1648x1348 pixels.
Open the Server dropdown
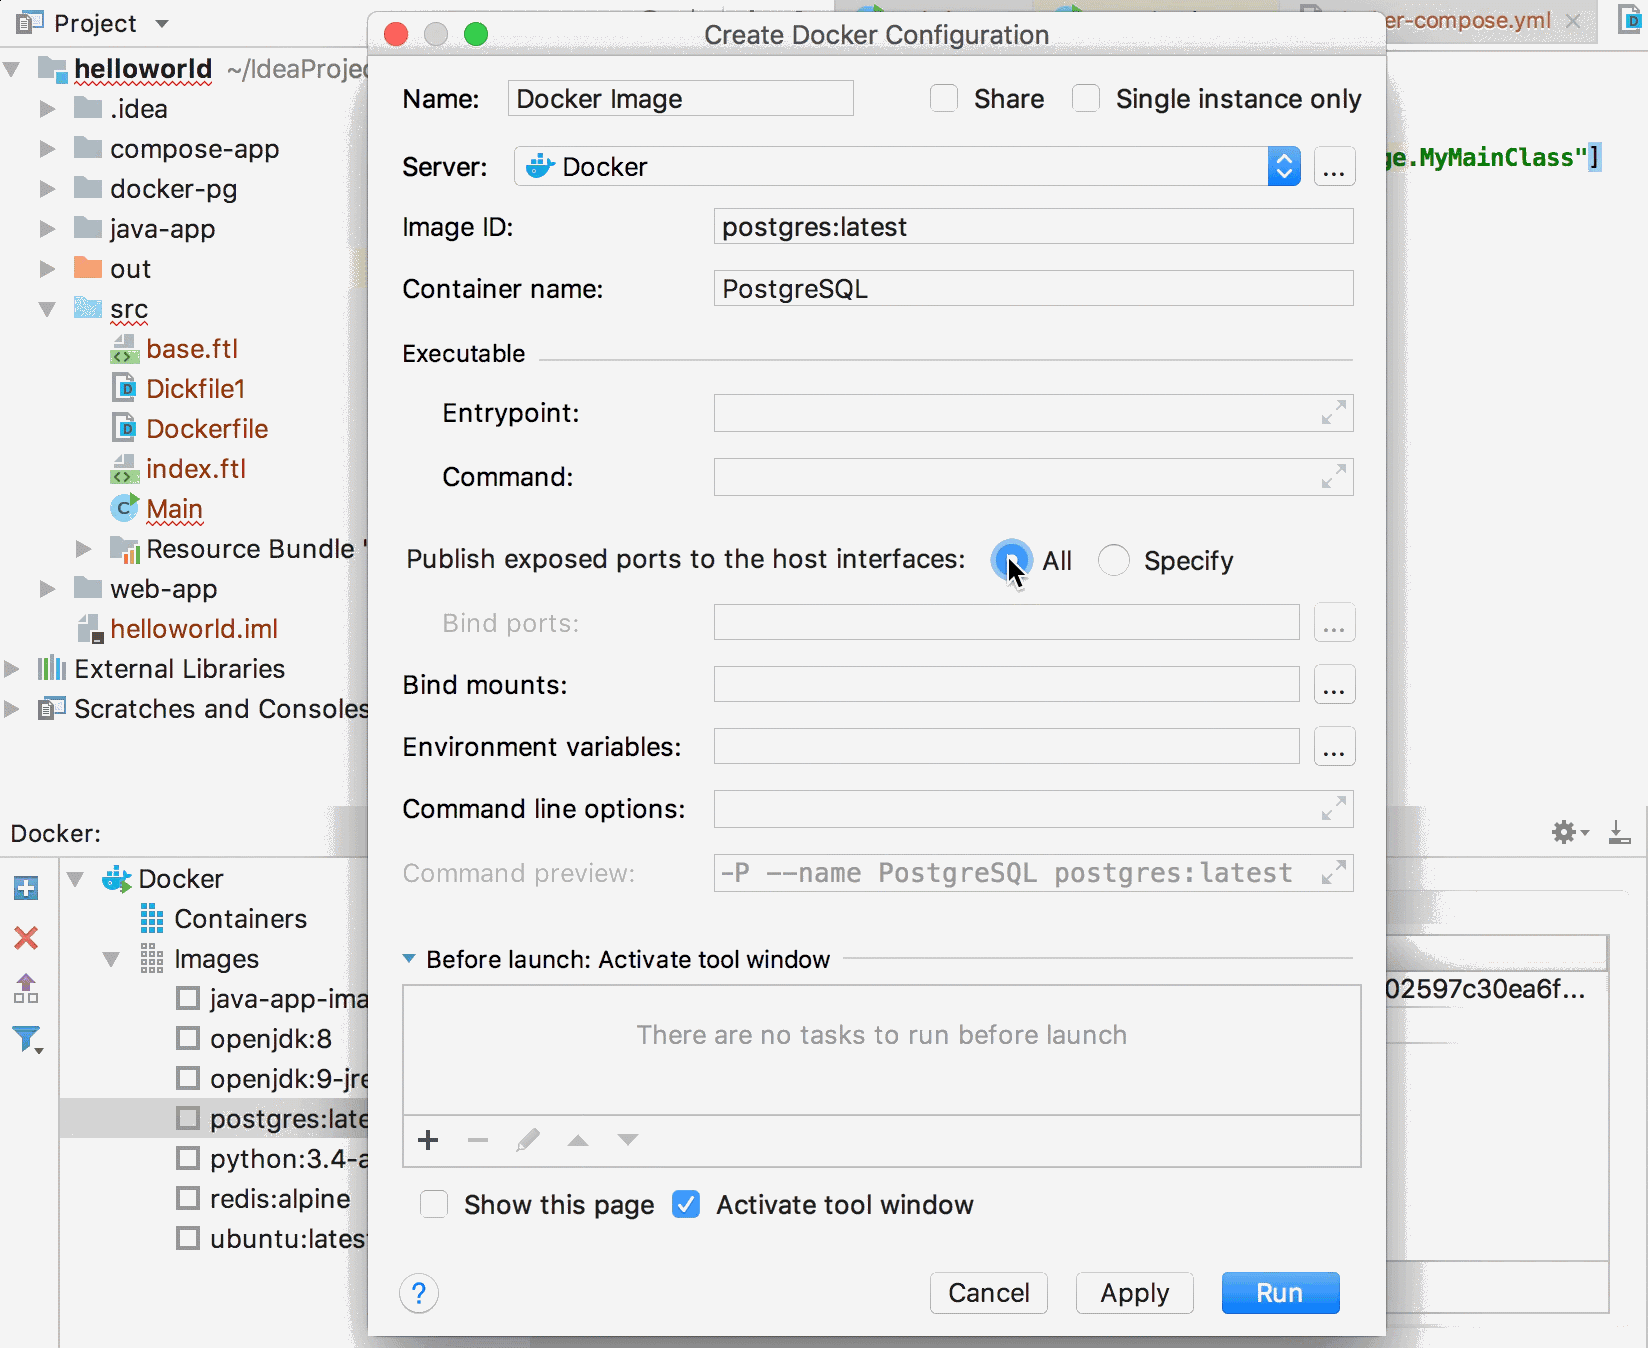(x=1283, y=166)
